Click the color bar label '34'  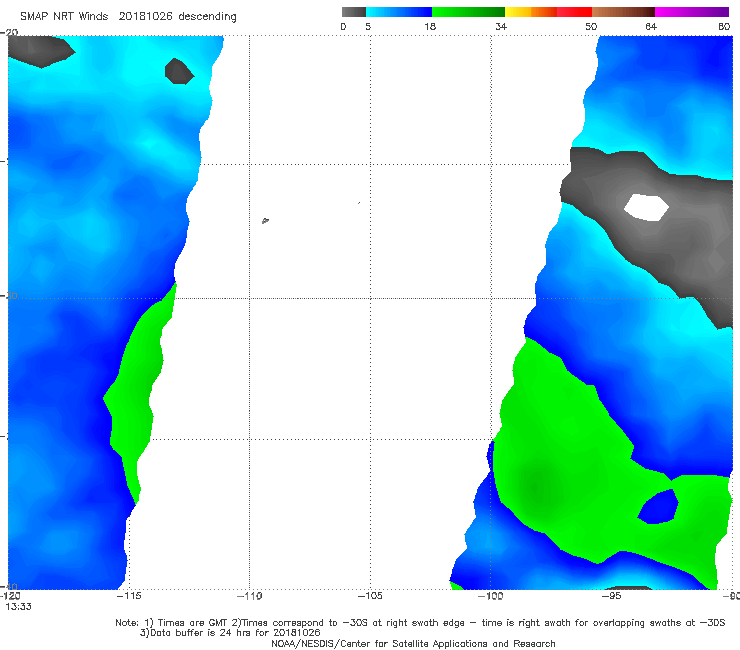pos(501,27)
